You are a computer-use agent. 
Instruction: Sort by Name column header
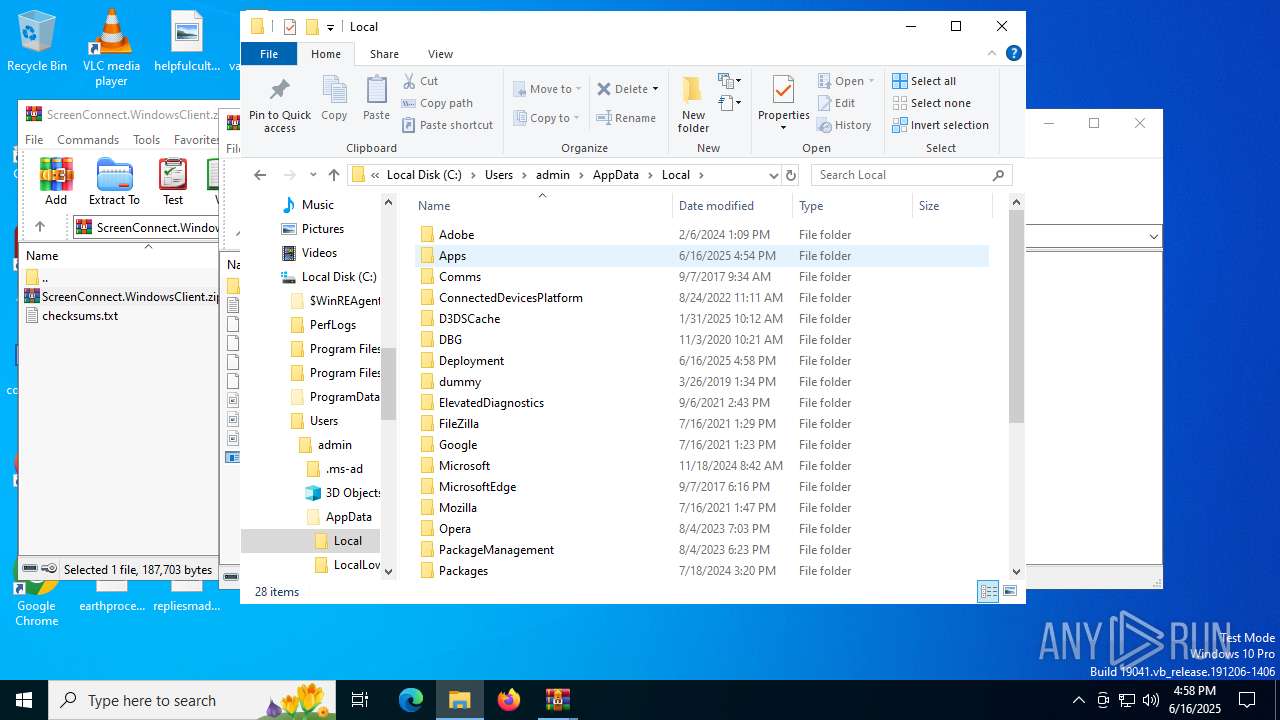(x=542, y=206)
